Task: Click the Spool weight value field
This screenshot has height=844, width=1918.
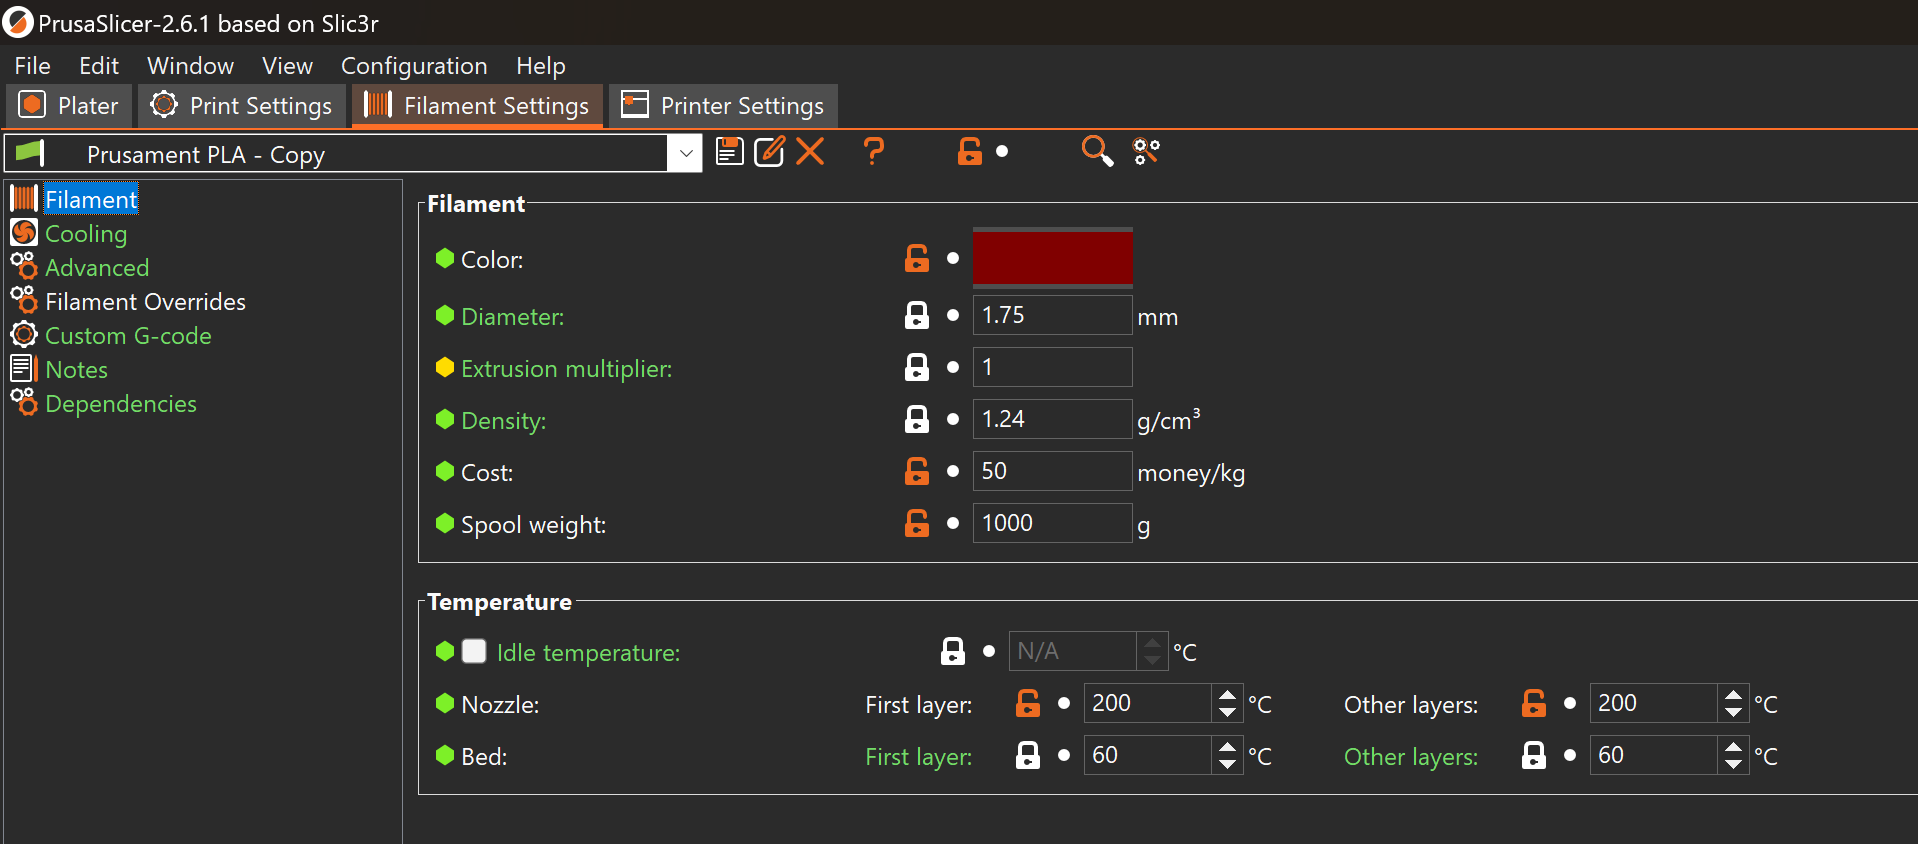Action: click(x=1052, y=523)
